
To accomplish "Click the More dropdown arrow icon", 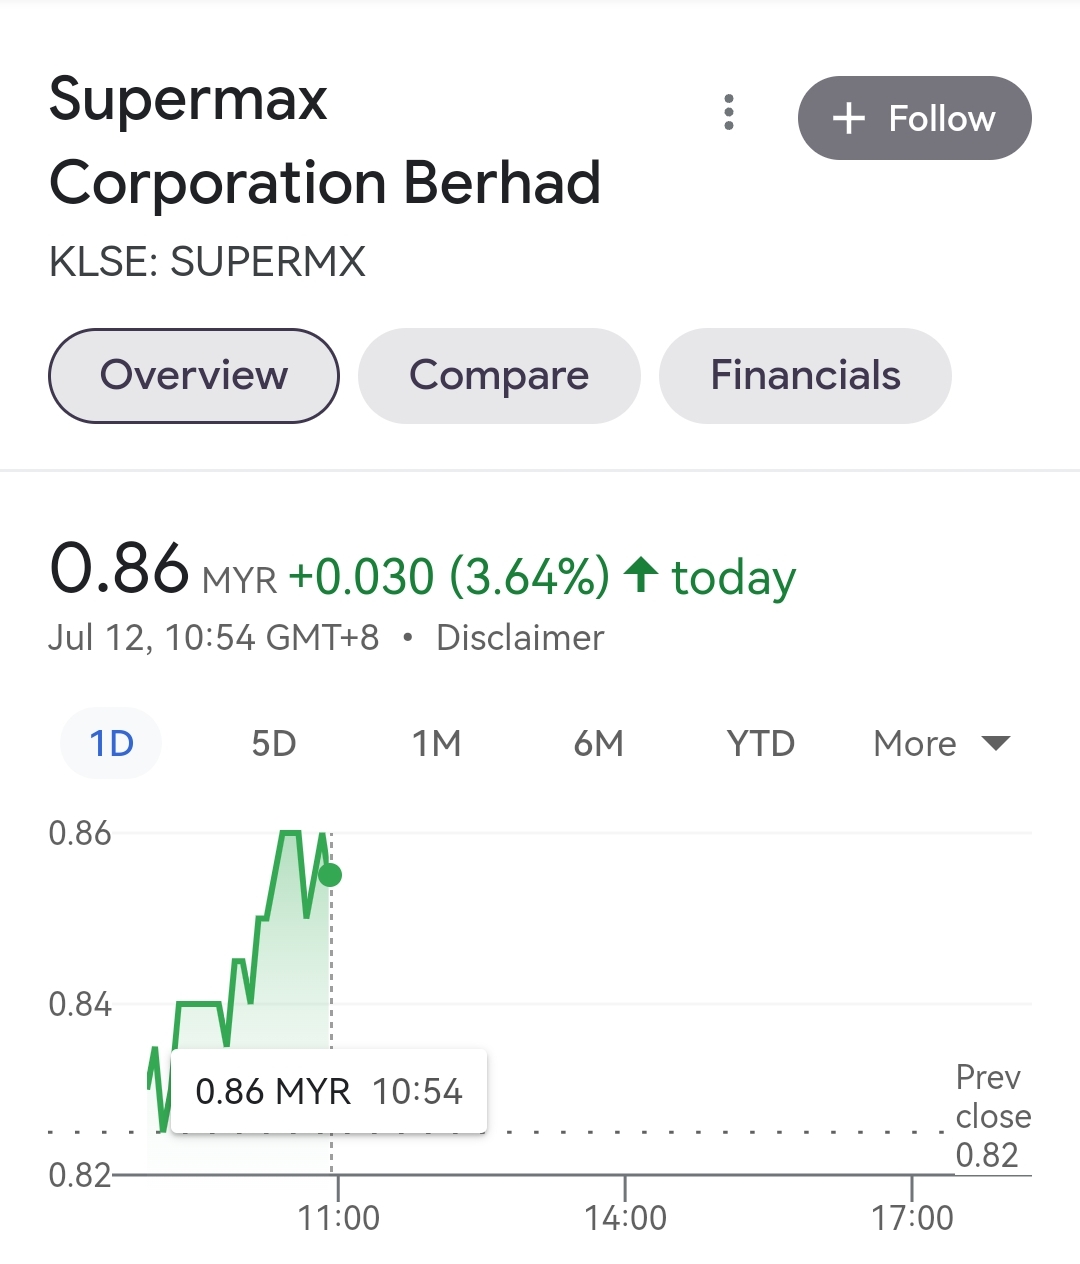I will pyautogui.click(x=996, y=743).
